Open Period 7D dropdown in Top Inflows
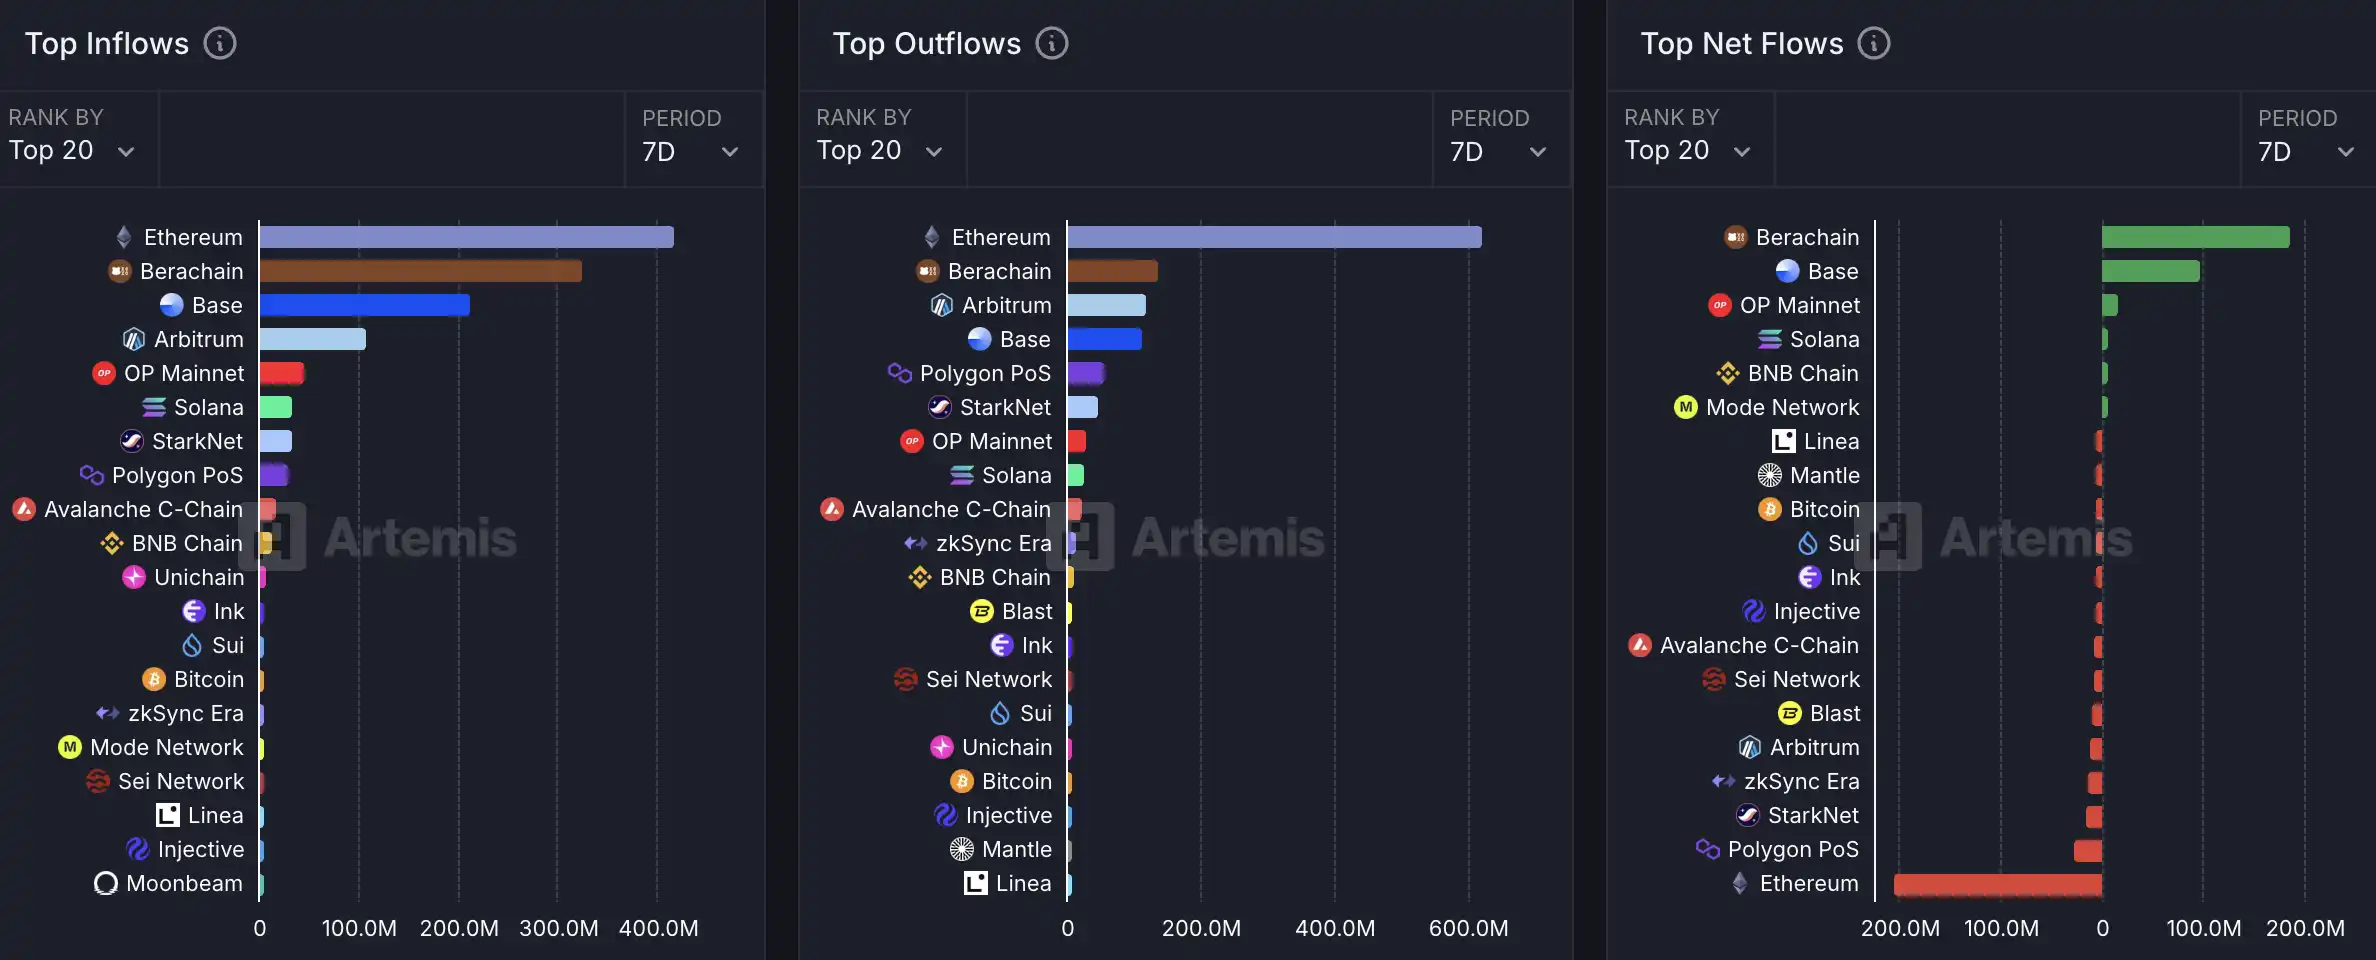Image resolution: width=2376 pixels, height=960 pixels. 693,138
